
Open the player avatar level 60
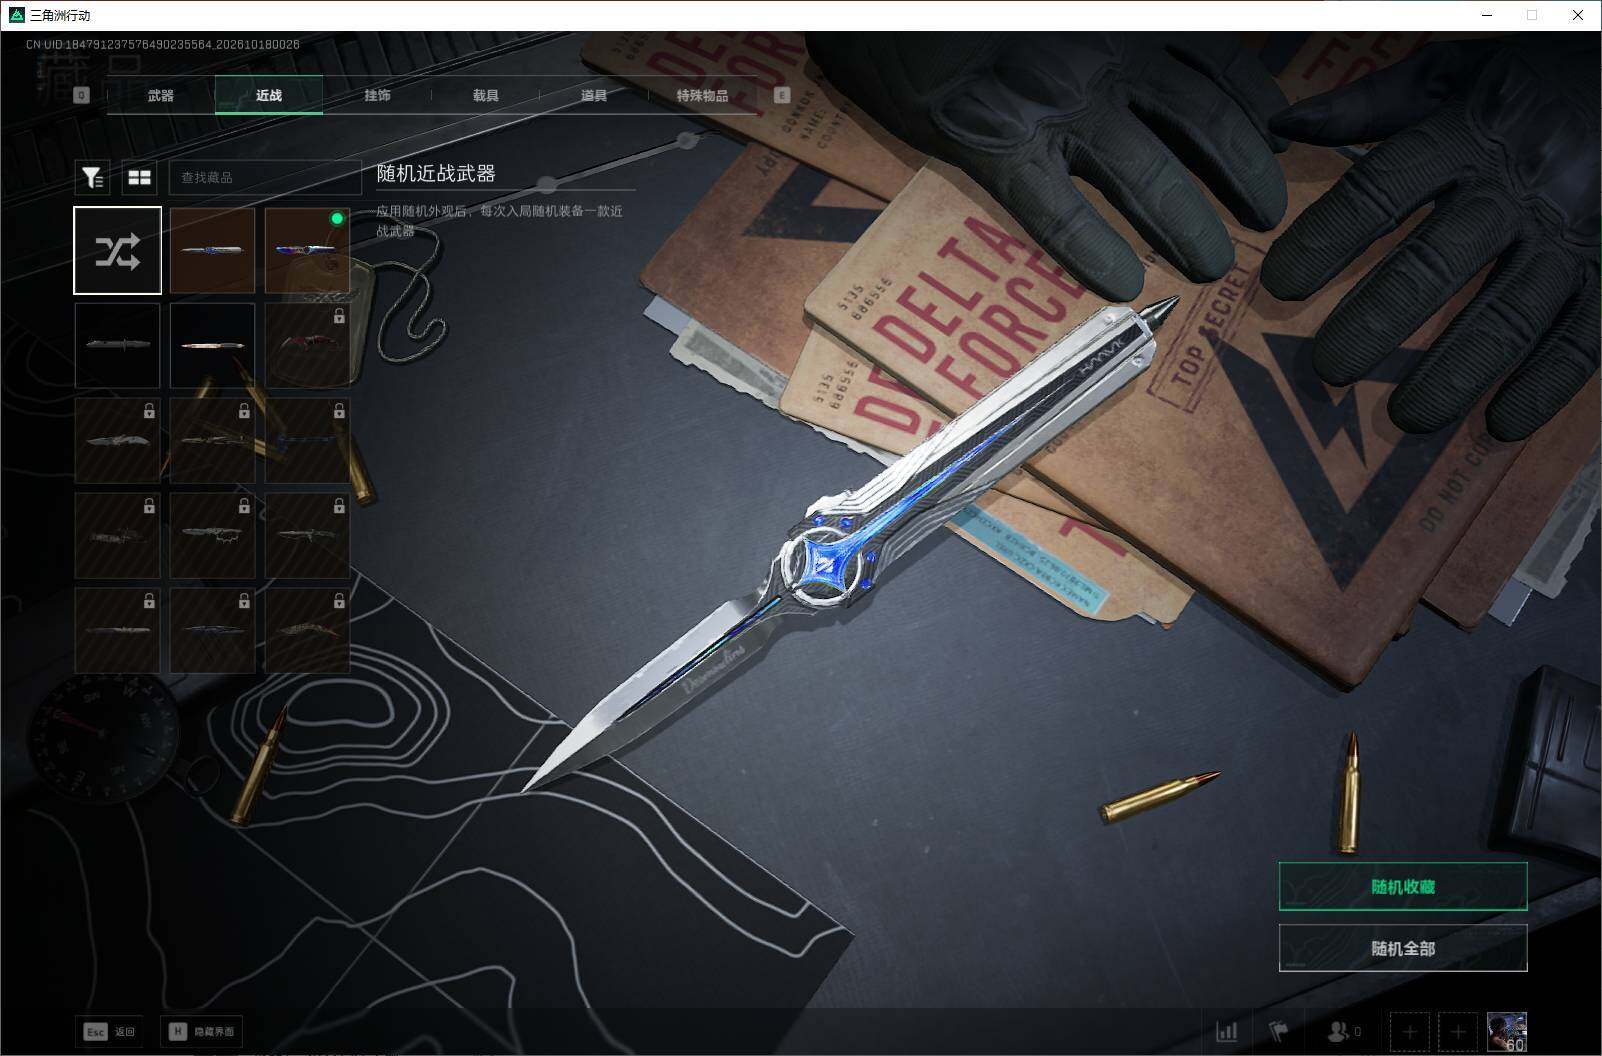1506,1031
